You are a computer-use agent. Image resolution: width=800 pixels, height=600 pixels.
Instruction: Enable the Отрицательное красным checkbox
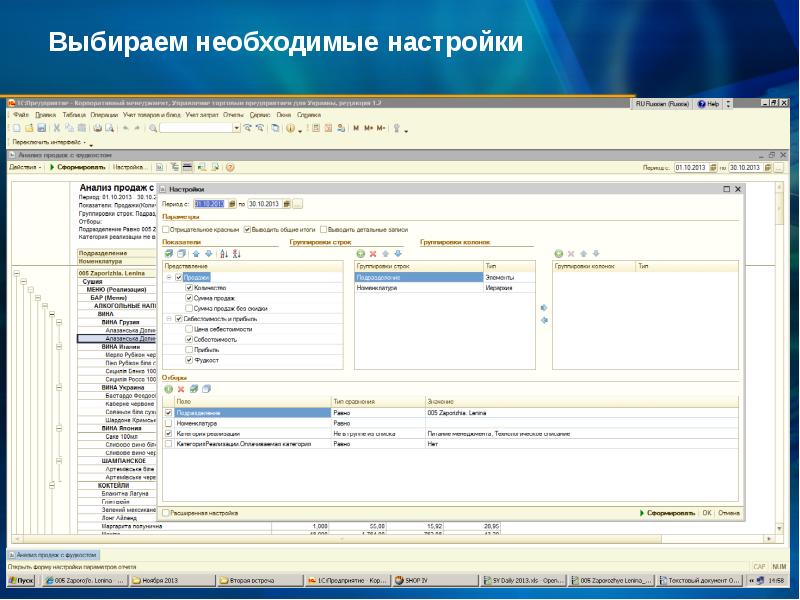point(166,229)
